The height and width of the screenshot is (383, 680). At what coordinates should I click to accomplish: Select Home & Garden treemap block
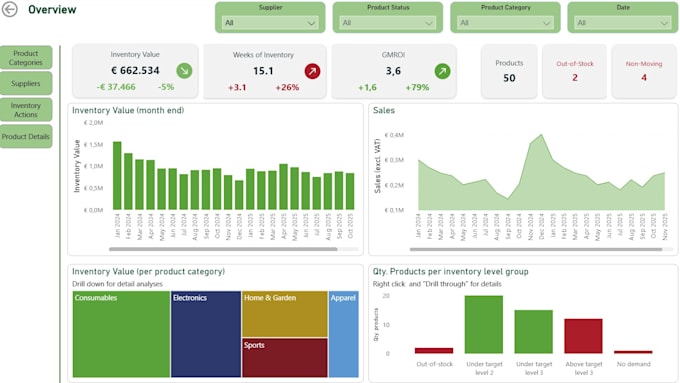[285, 314]
